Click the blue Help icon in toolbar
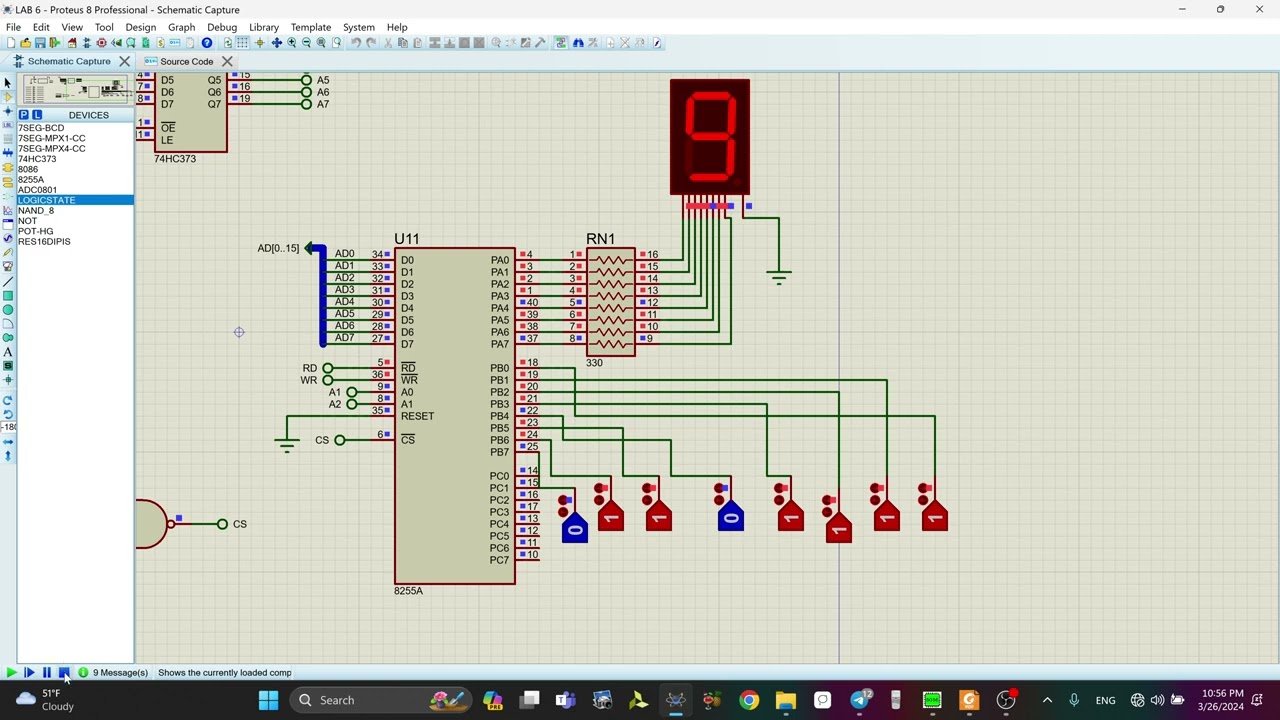Screen dimensions: 1280x720 pos(207,43)
